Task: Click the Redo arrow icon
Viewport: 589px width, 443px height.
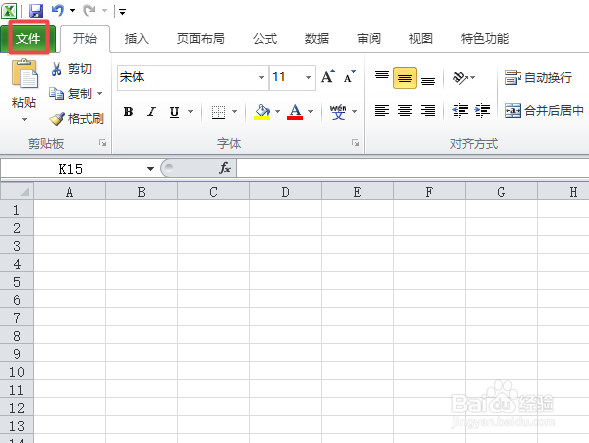Action: (89, 11)
